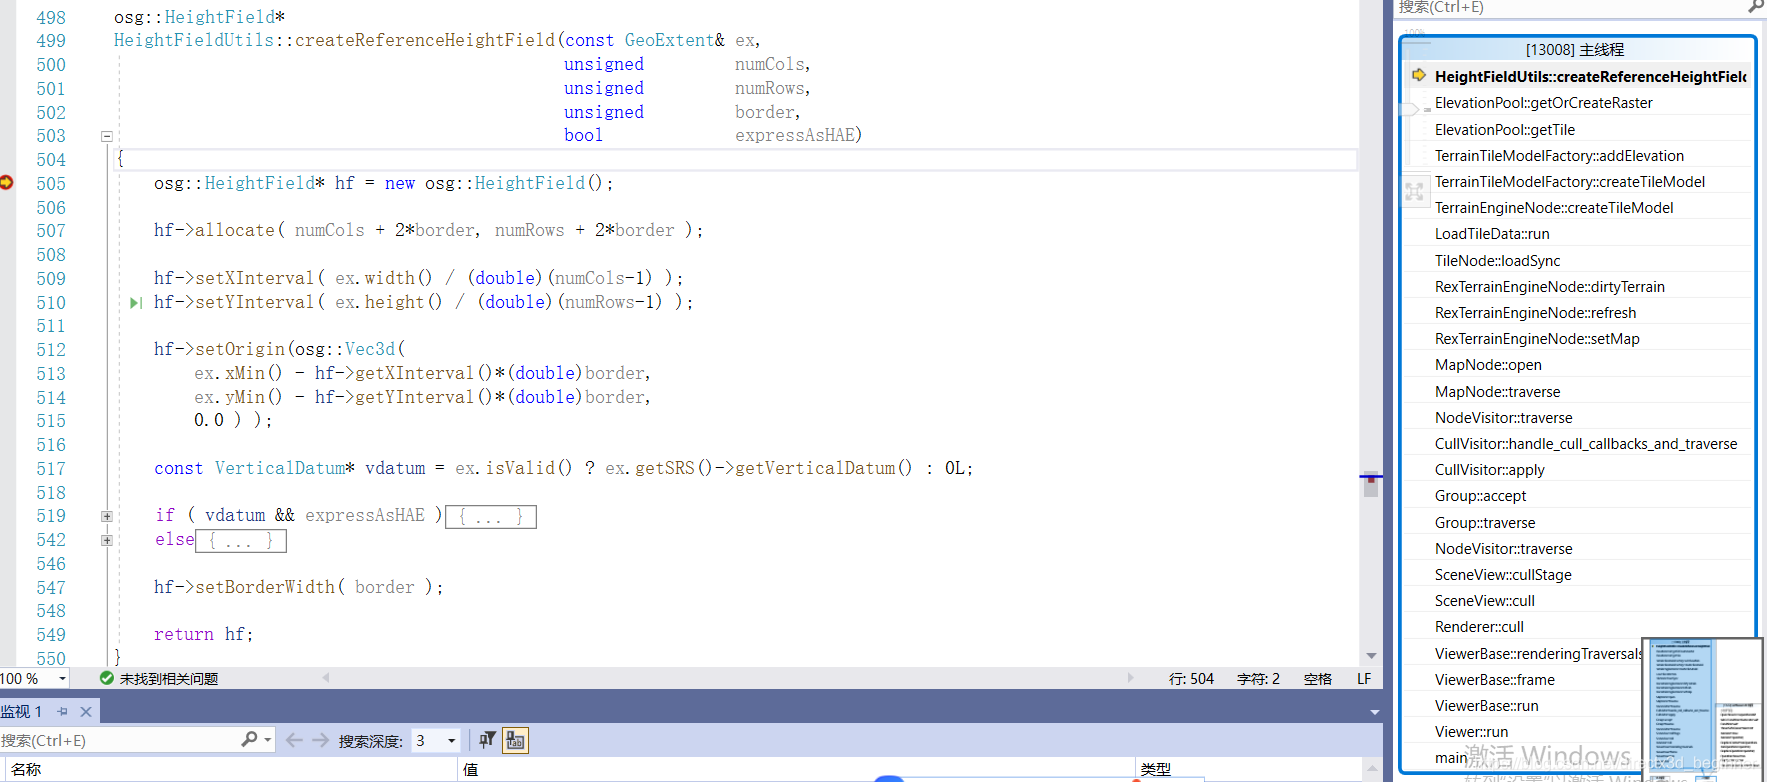Viewport: 1767px width, 782px height.
Task: Select Renderer::cull stack frame
Action: 1479,627
